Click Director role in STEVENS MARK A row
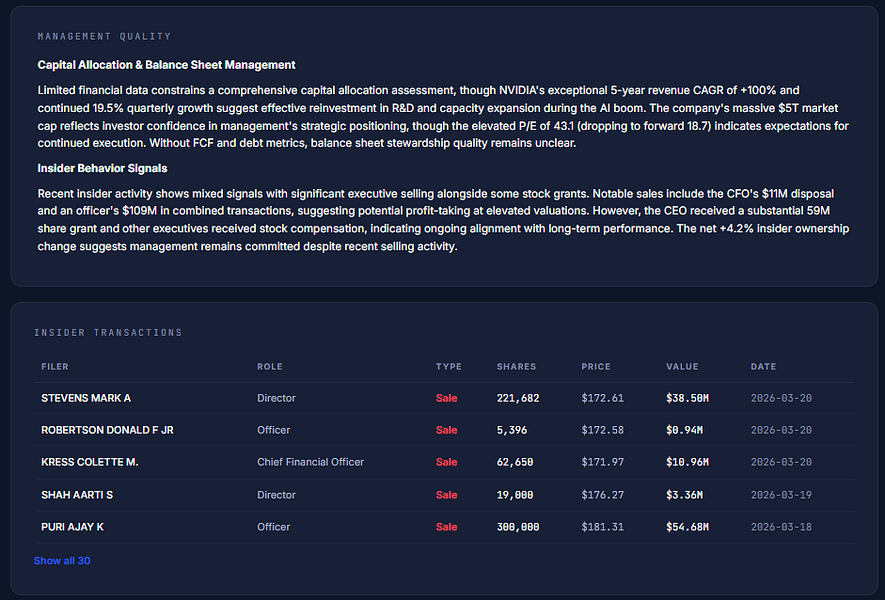The width and height of the screenshot is (885, 600). click(x=277, y=398)
